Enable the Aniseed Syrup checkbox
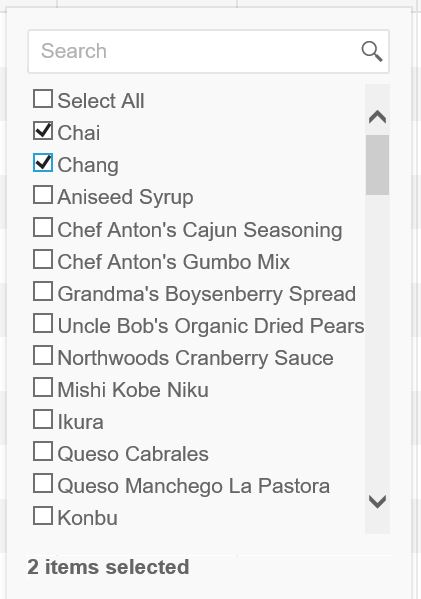This screenshot has width=421, height=599. click(43, 195)
